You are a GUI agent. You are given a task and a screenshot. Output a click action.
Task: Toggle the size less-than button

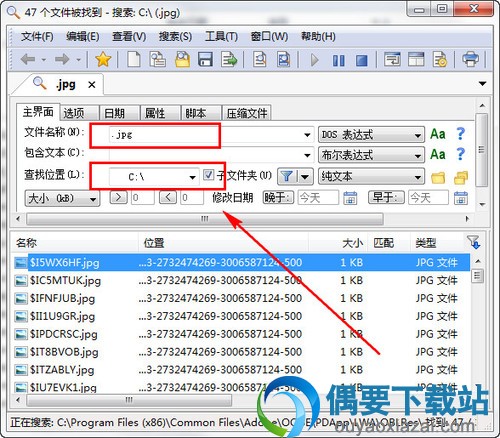[168, 198]
